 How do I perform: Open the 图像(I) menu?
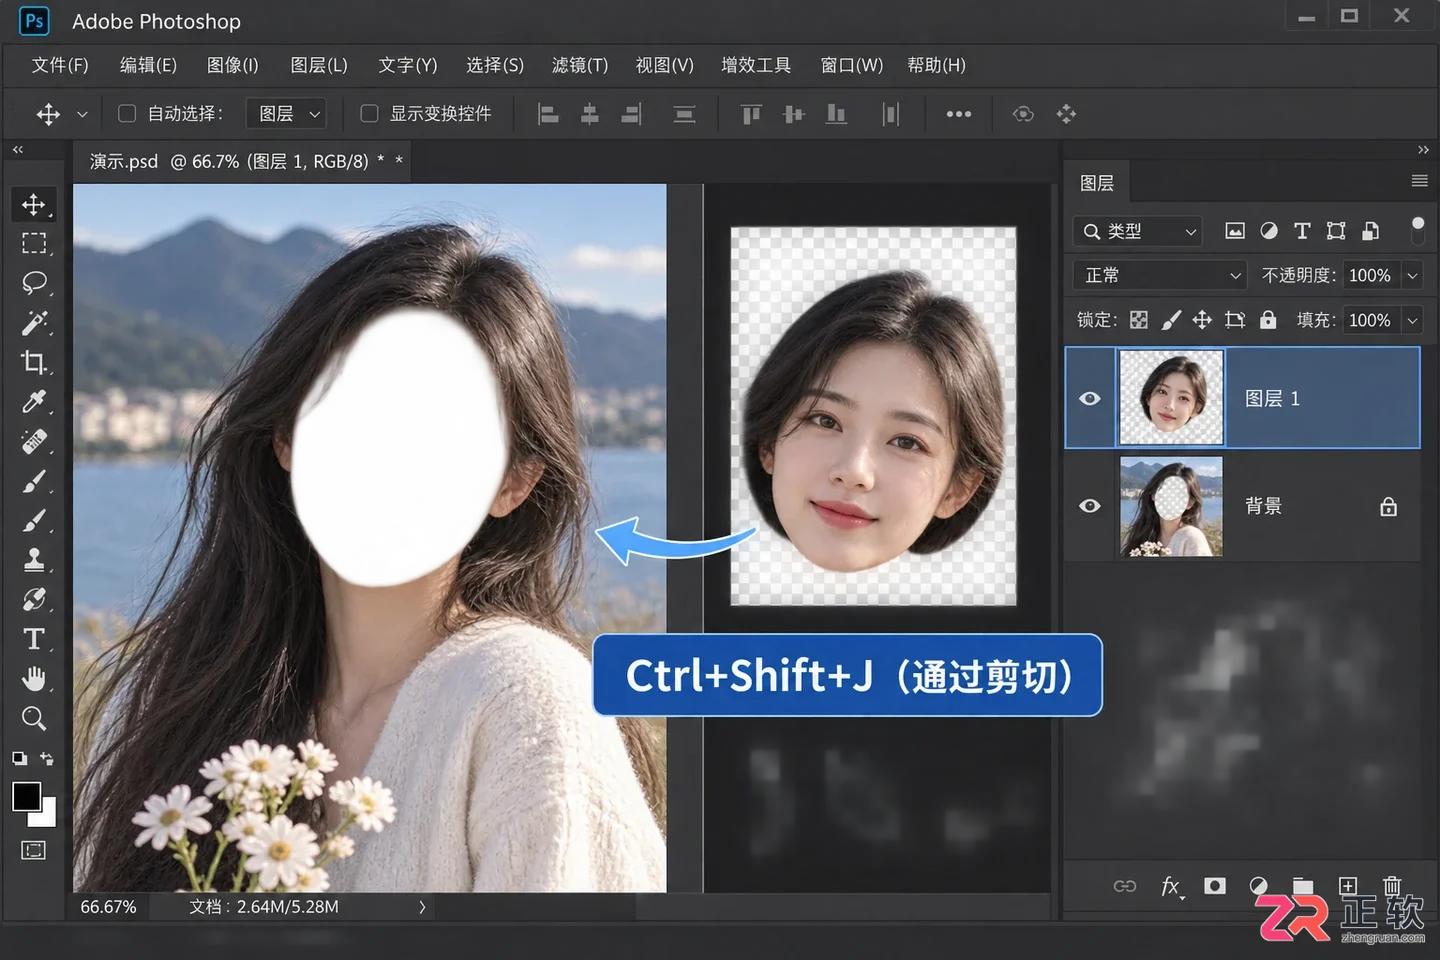[x=233, y=65]
